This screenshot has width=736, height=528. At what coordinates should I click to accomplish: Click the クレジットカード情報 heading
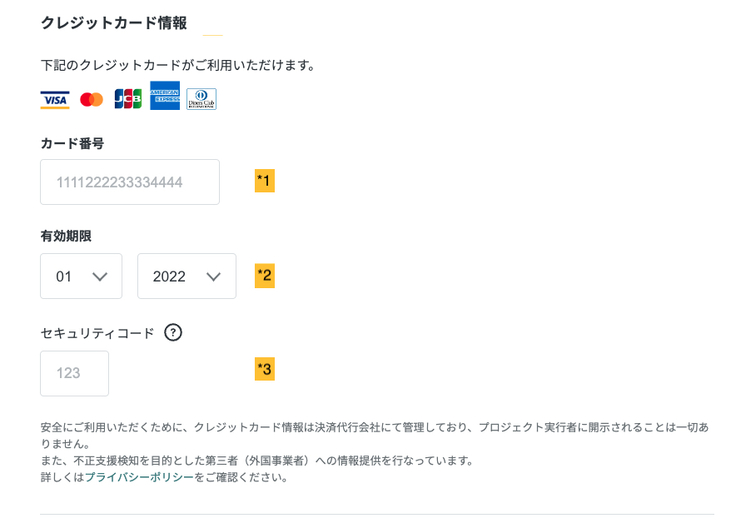(x=113, y=23)
